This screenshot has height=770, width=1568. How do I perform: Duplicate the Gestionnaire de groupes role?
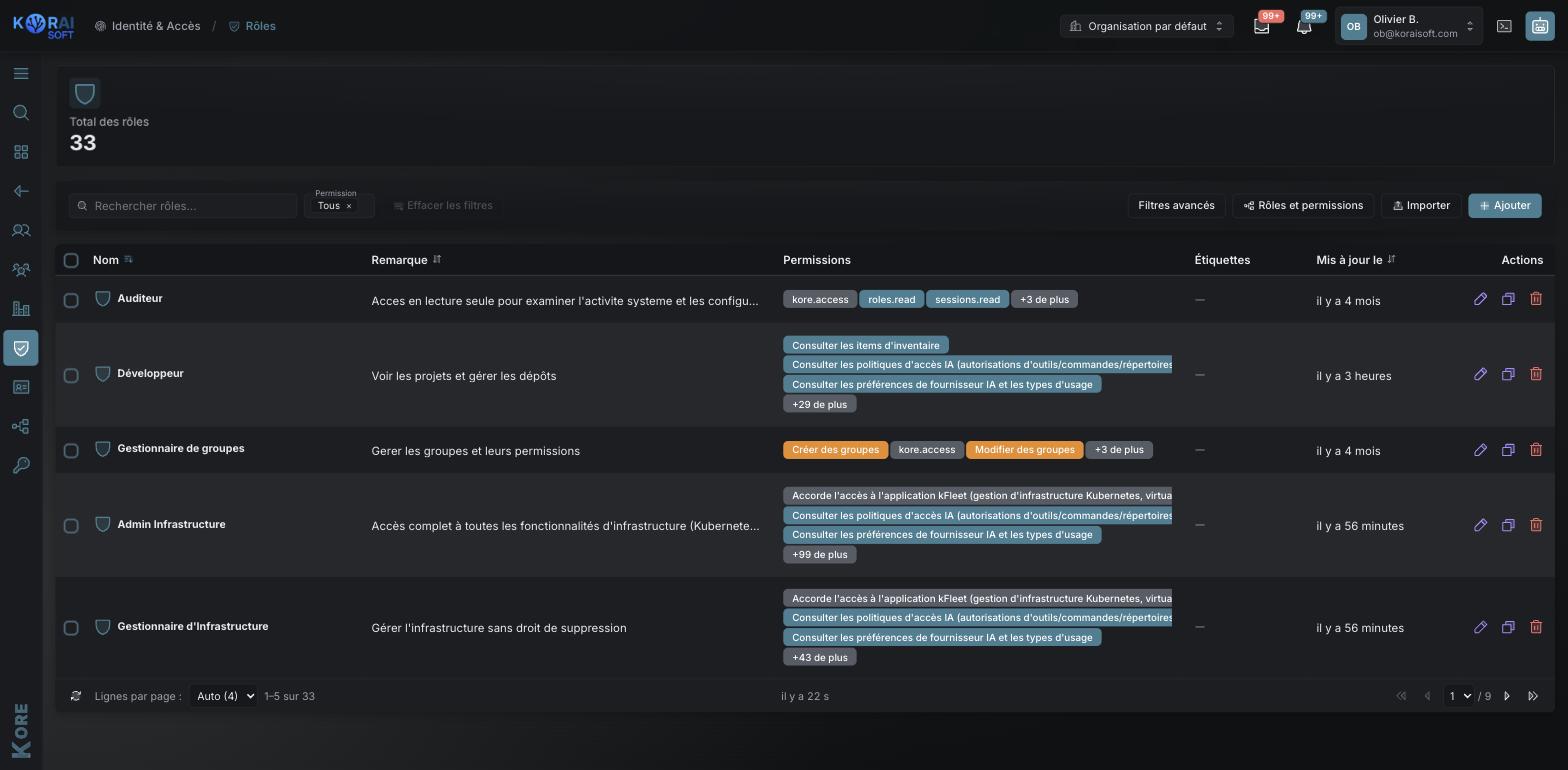[x=1508, y=450]
